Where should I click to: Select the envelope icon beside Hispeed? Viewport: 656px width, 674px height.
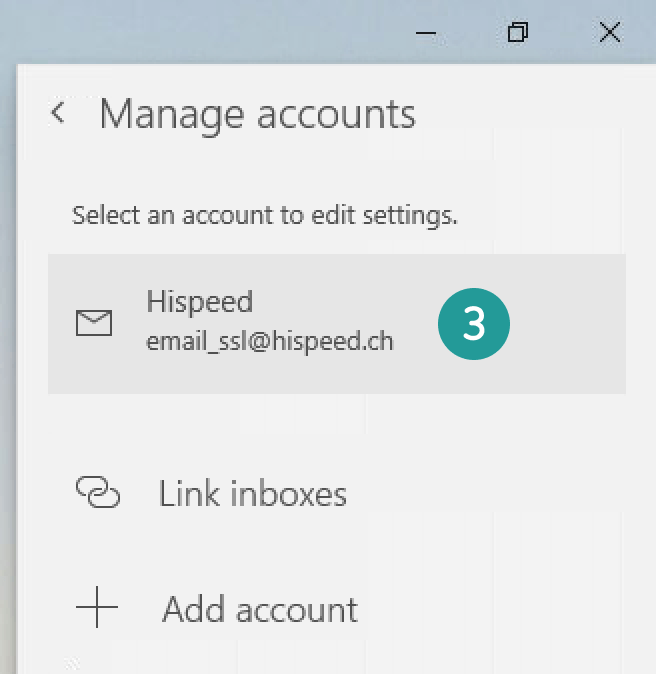point(94,323)
